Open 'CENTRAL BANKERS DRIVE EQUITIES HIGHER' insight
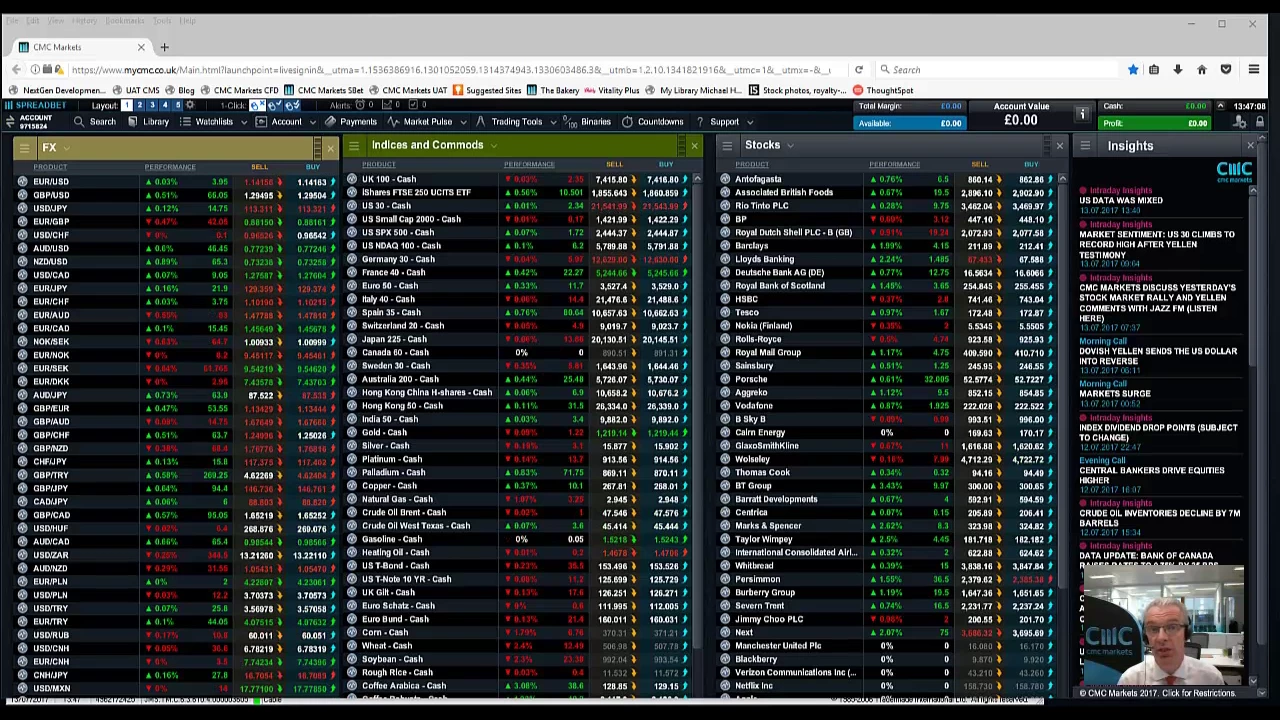This screenshot has height=720, width=1280. click(1151, 475)
